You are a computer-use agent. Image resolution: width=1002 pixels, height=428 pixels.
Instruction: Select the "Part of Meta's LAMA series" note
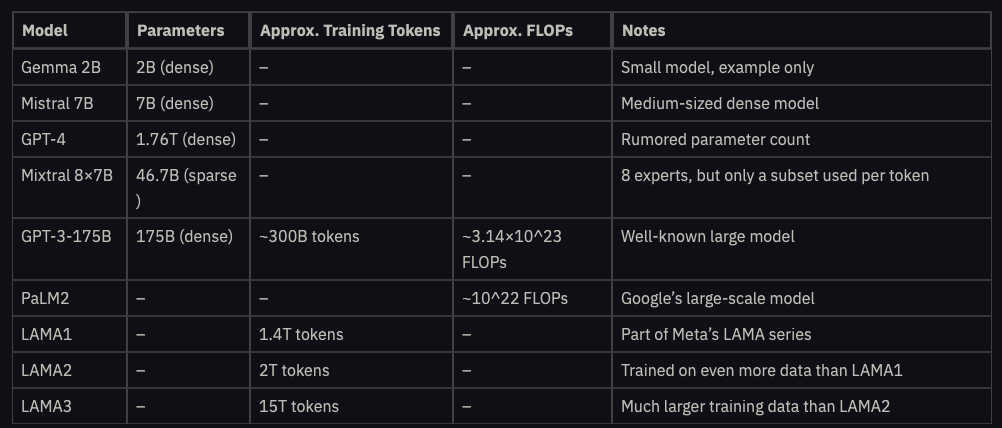click(716, 334)
